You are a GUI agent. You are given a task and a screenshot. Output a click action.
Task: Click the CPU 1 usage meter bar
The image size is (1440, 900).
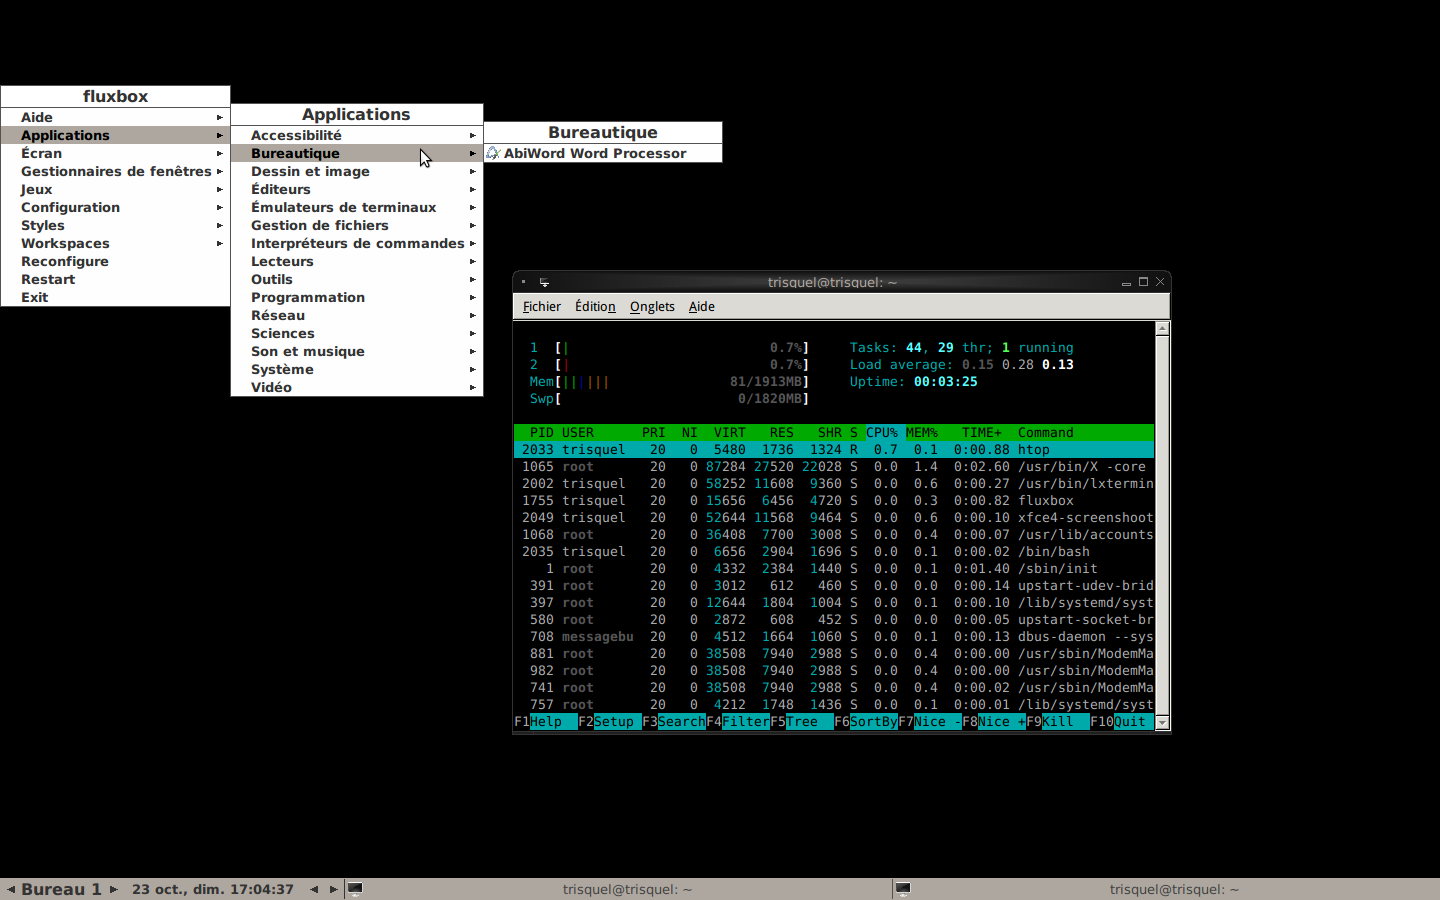pos(669,348)
